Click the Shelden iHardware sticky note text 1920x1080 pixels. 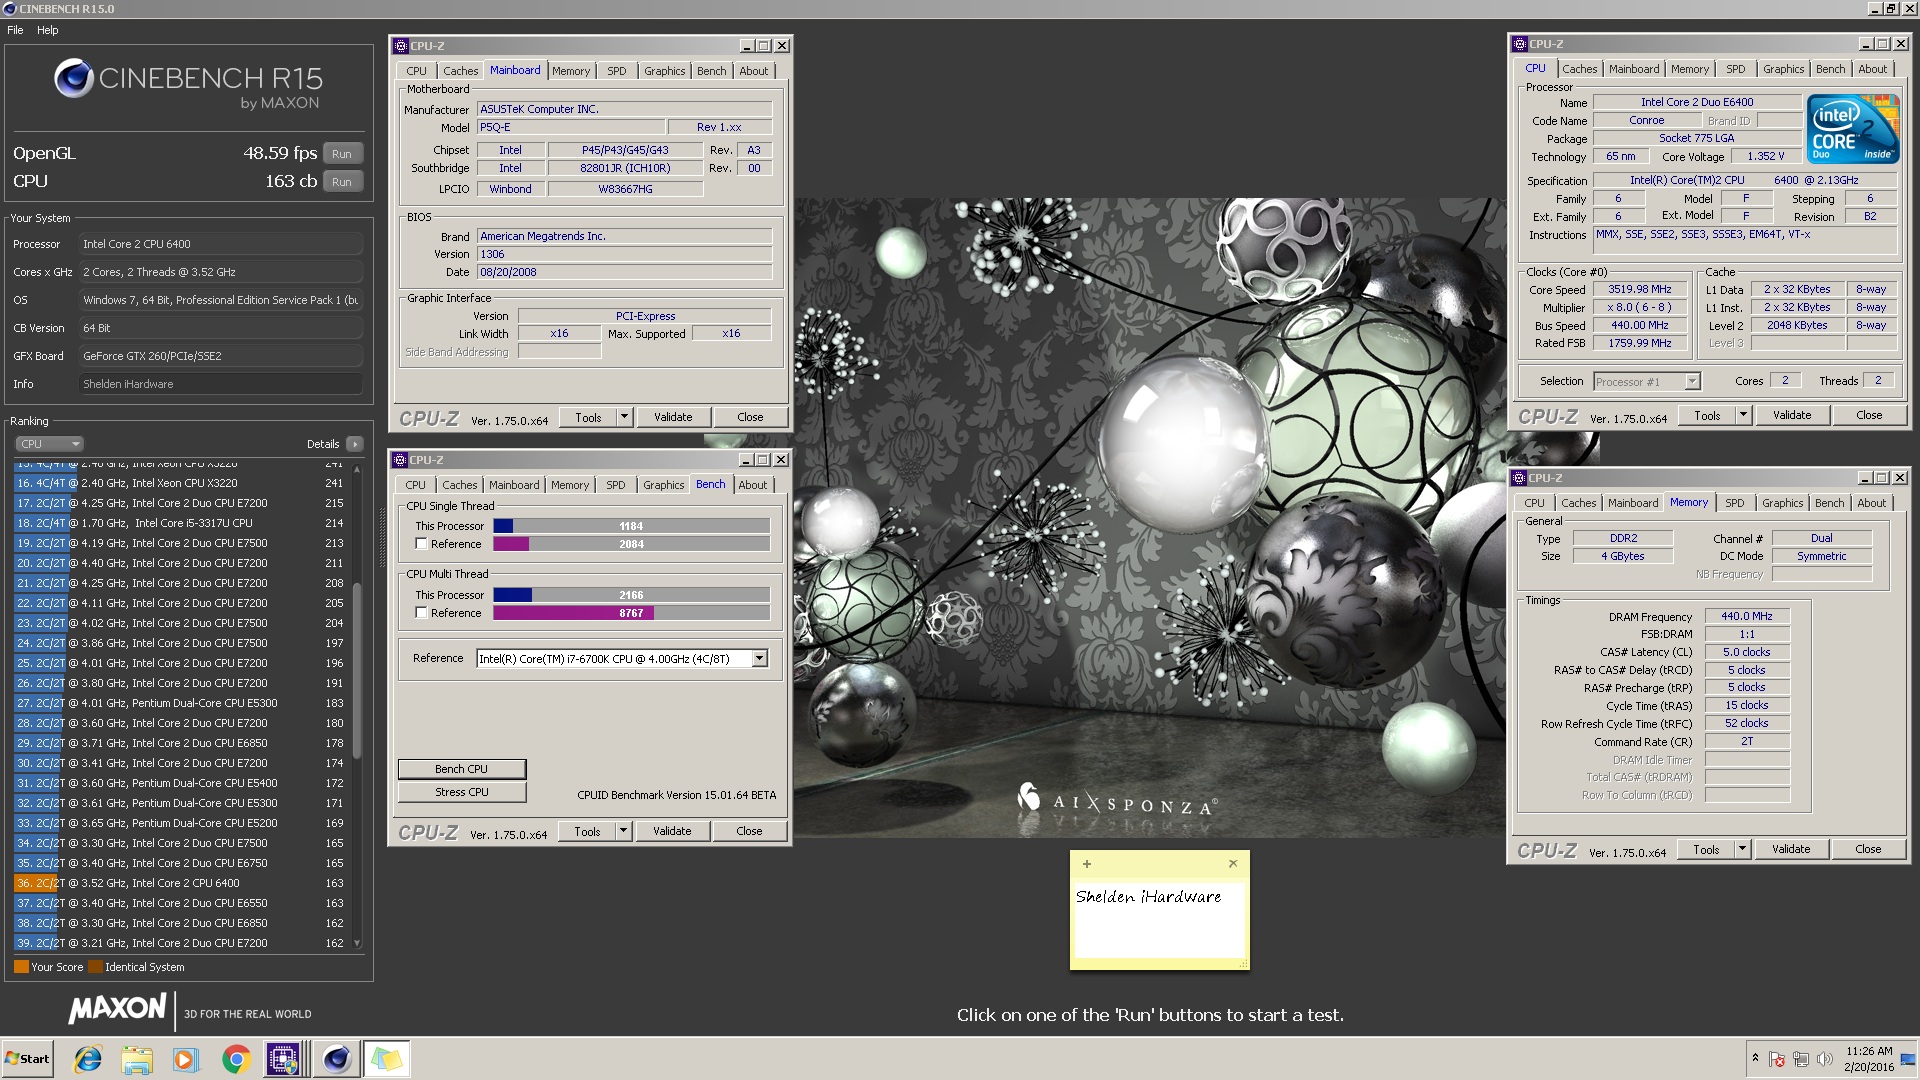[x=1148, y=897]
